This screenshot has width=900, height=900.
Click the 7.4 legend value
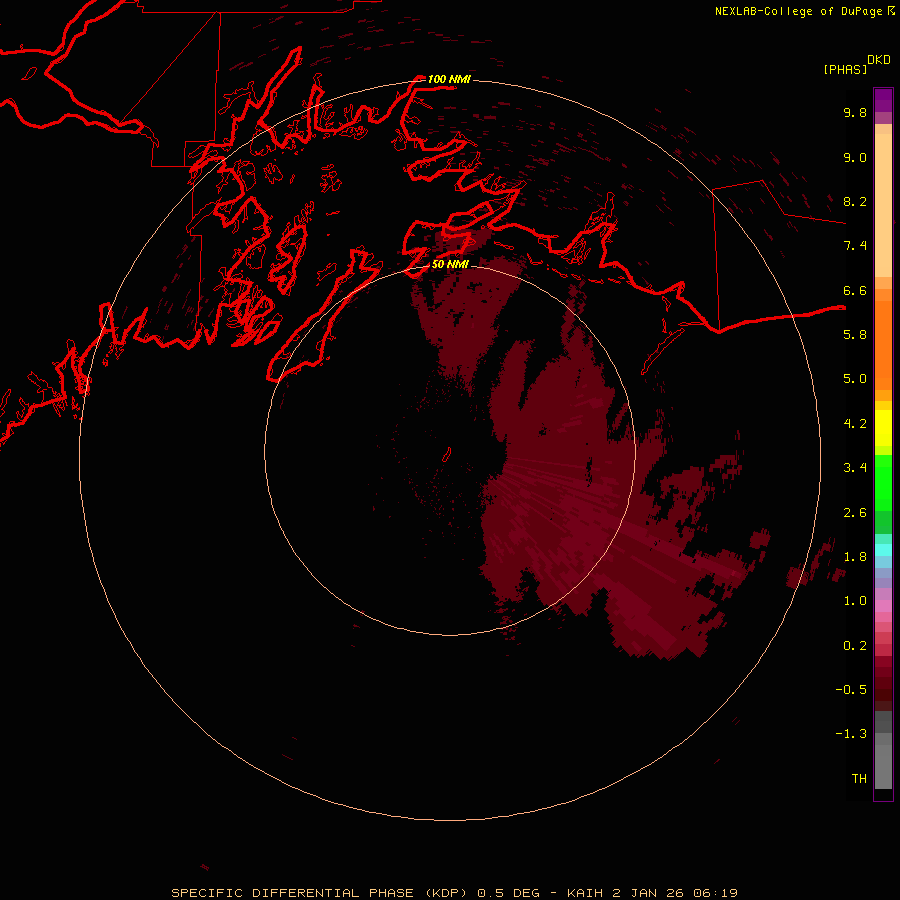coord(855,246)
